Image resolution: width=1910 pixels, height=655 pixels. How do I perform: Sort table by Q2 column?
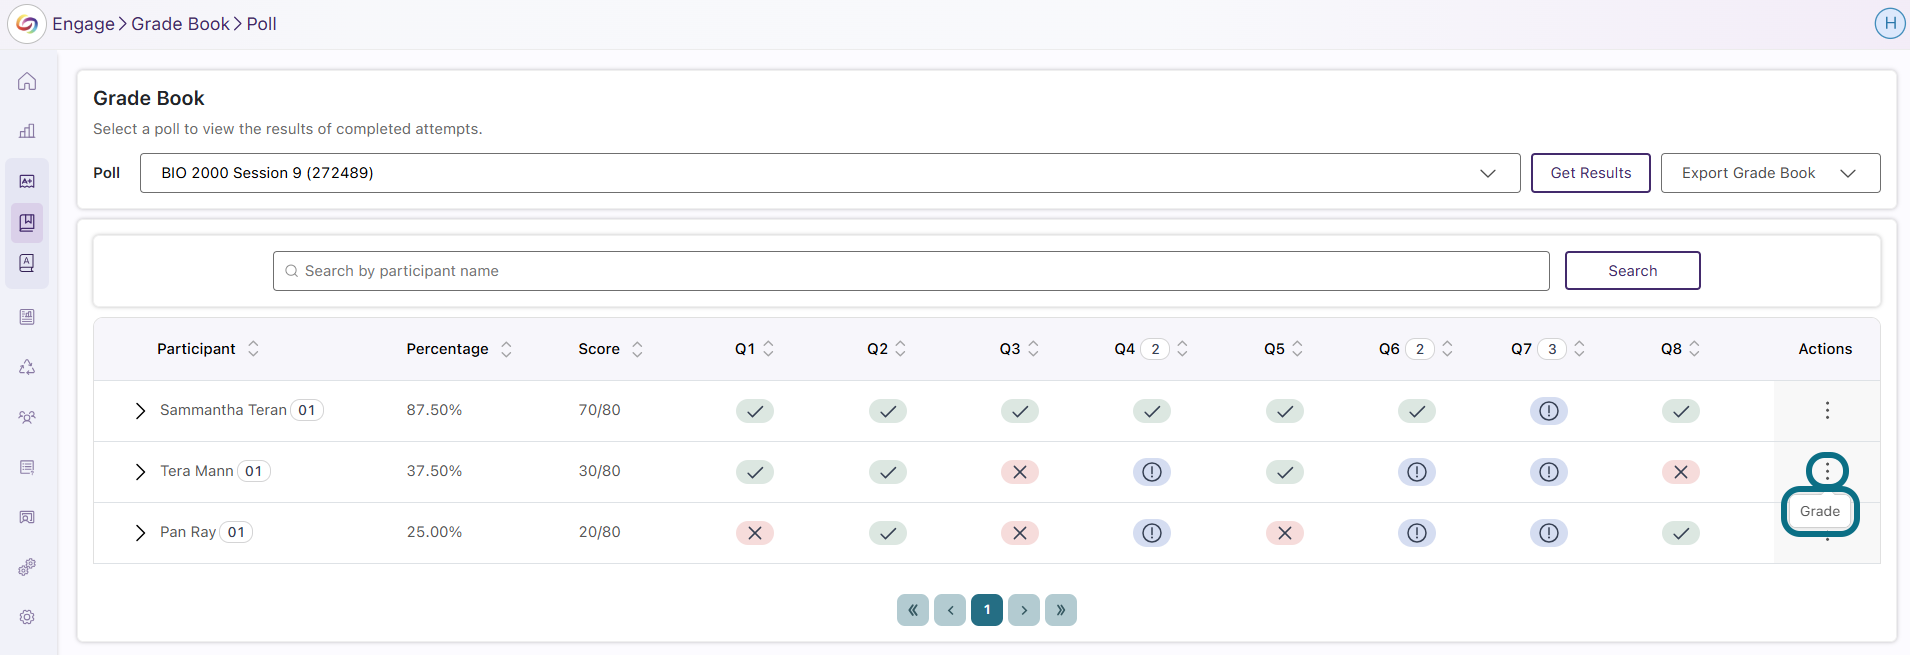pyautogui.click(x=900, y=349)
